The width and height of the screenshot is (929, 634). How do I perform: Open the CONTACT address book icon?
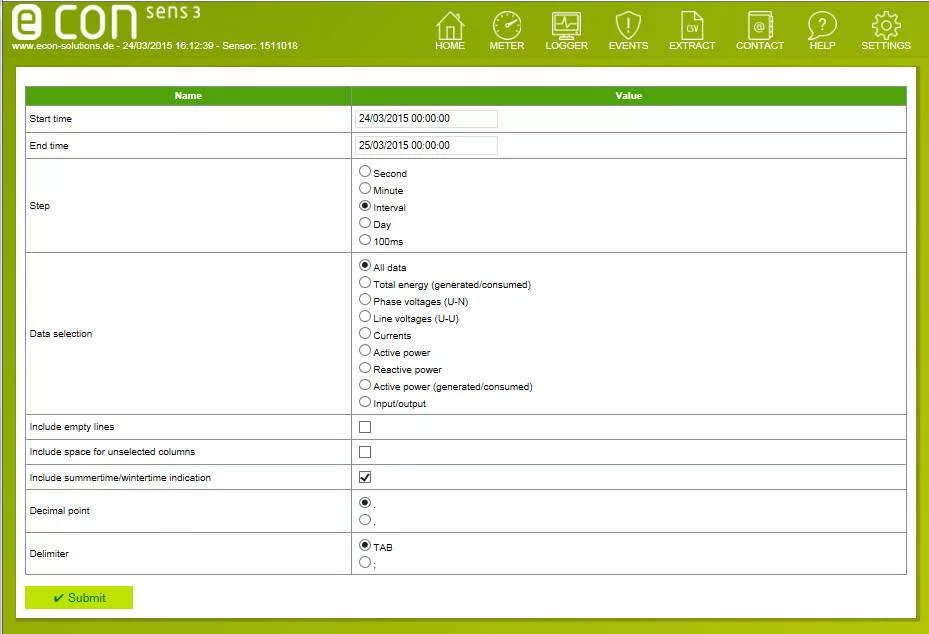[x=760, y=26]
